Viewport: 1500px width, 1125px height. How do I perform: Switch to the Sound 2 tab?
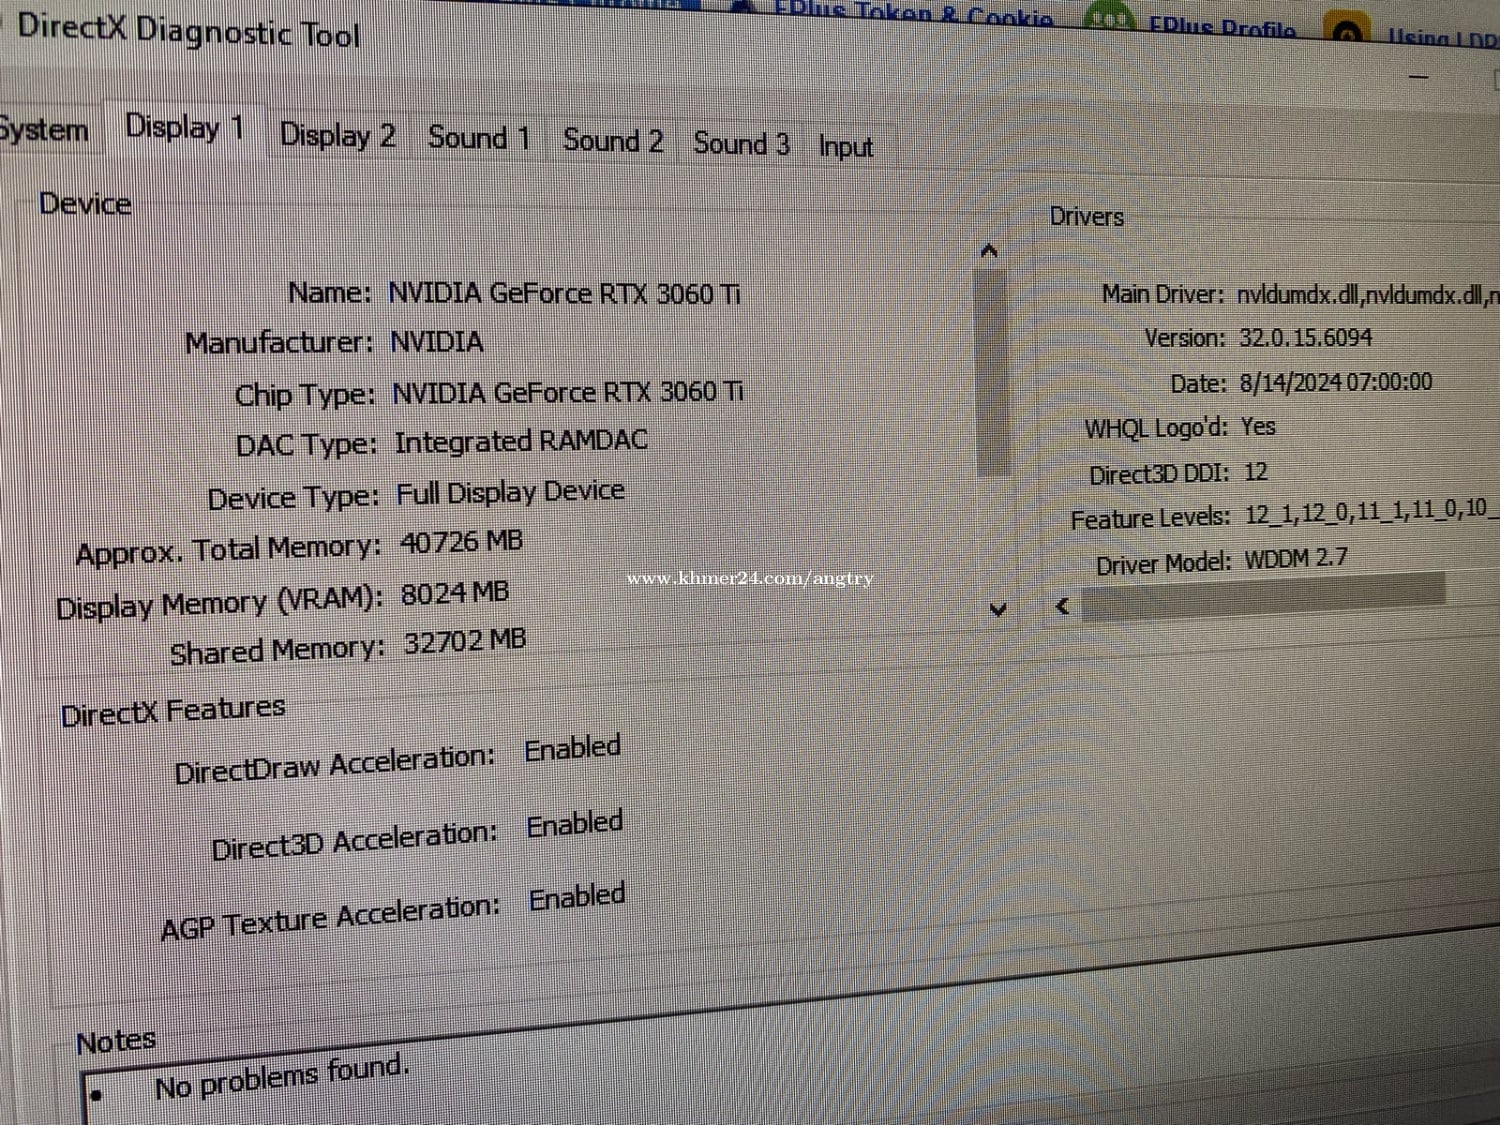click(x=612, y=141)
